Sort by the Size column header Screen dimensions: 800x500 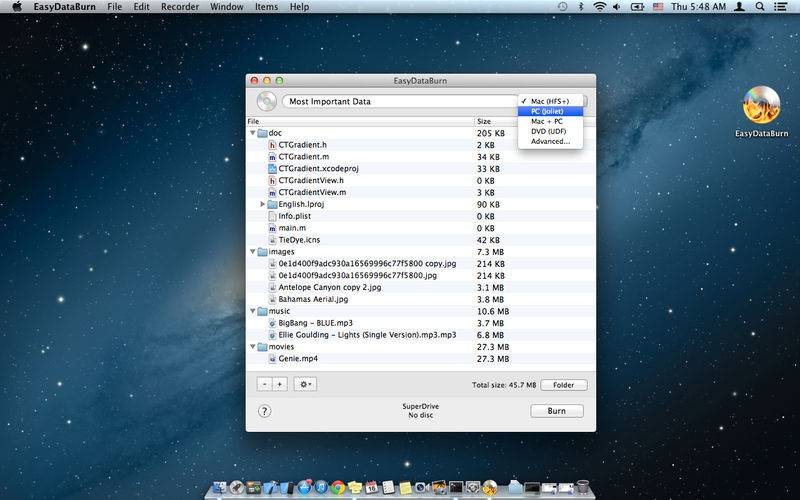496,121
